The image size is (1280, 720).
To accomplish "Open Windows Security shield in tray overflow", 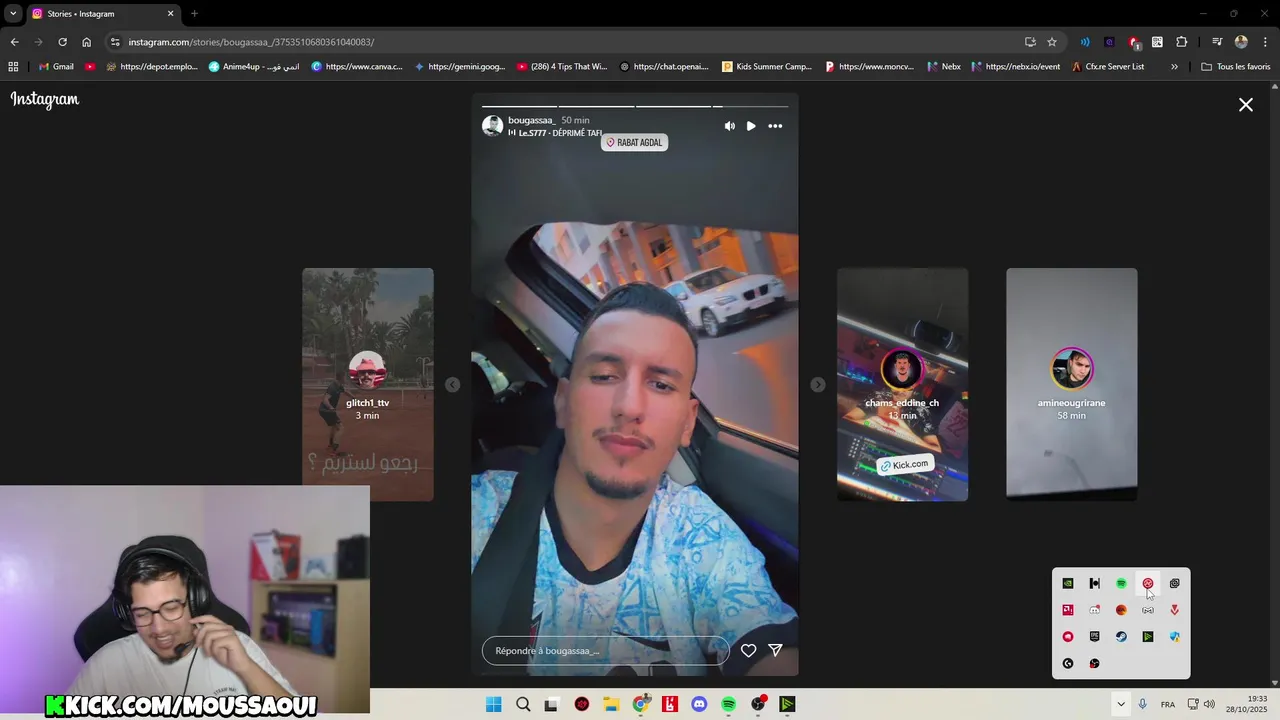I will click(1174, 636).
